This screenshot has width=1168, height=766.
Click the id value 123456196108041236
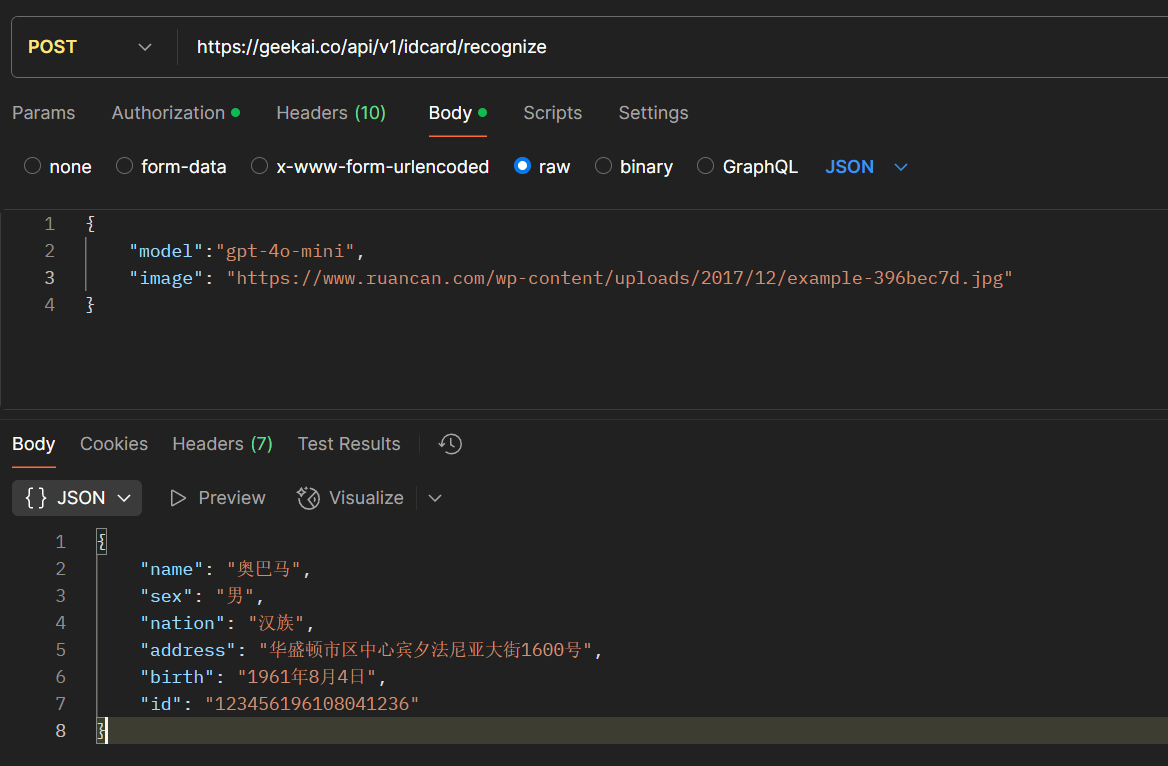point(312,703)
